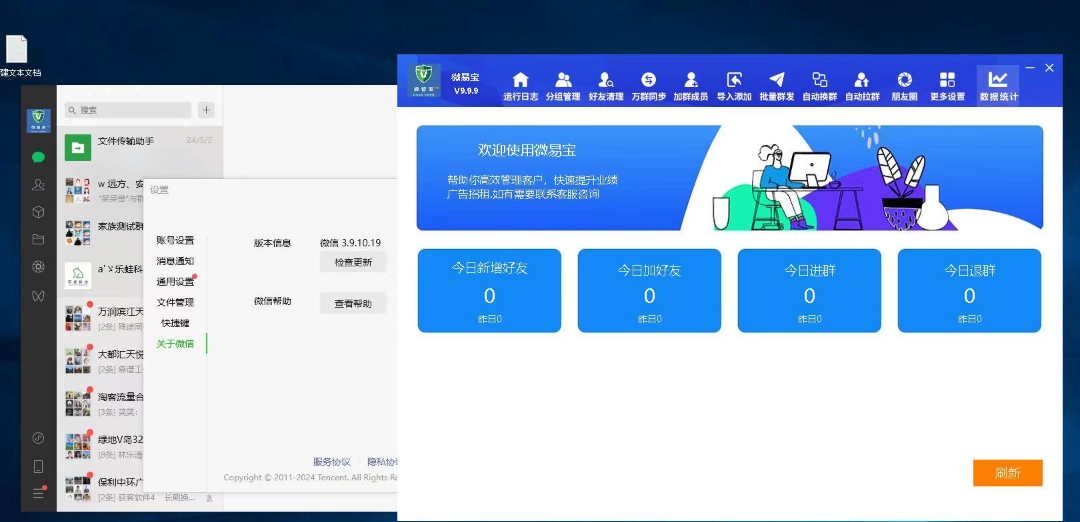Open 更多设置 grid icon

tap(947, 85)
